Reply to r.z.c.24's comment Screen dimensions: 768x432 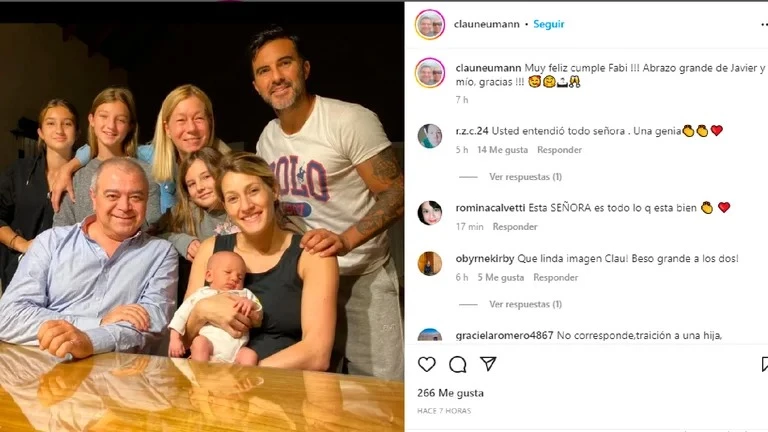point(560,150)
